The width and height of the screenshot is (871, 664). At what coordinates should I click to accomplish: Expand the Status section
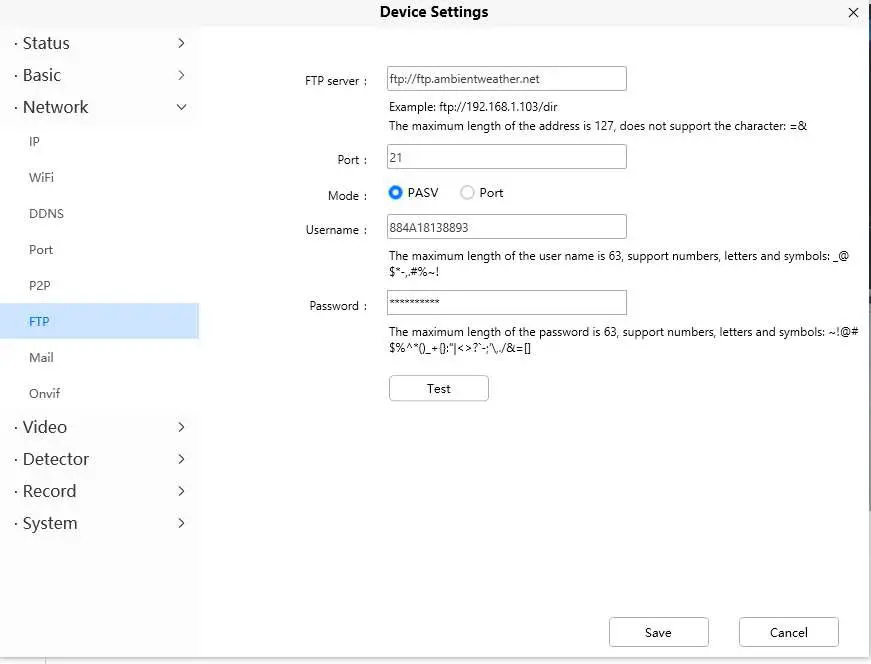tap(99, 43)
